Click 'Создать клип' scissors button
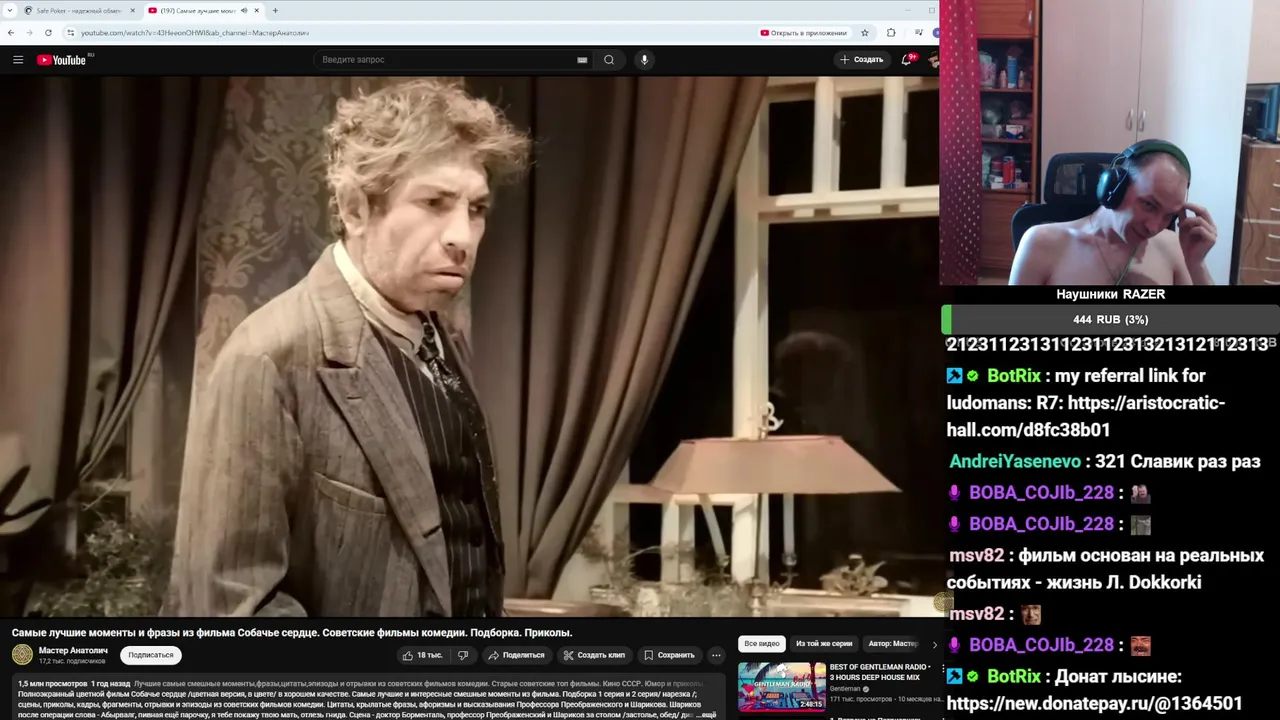Viewport: 1280px width, 720px height. pyautogui.click(x=594, y=655)
